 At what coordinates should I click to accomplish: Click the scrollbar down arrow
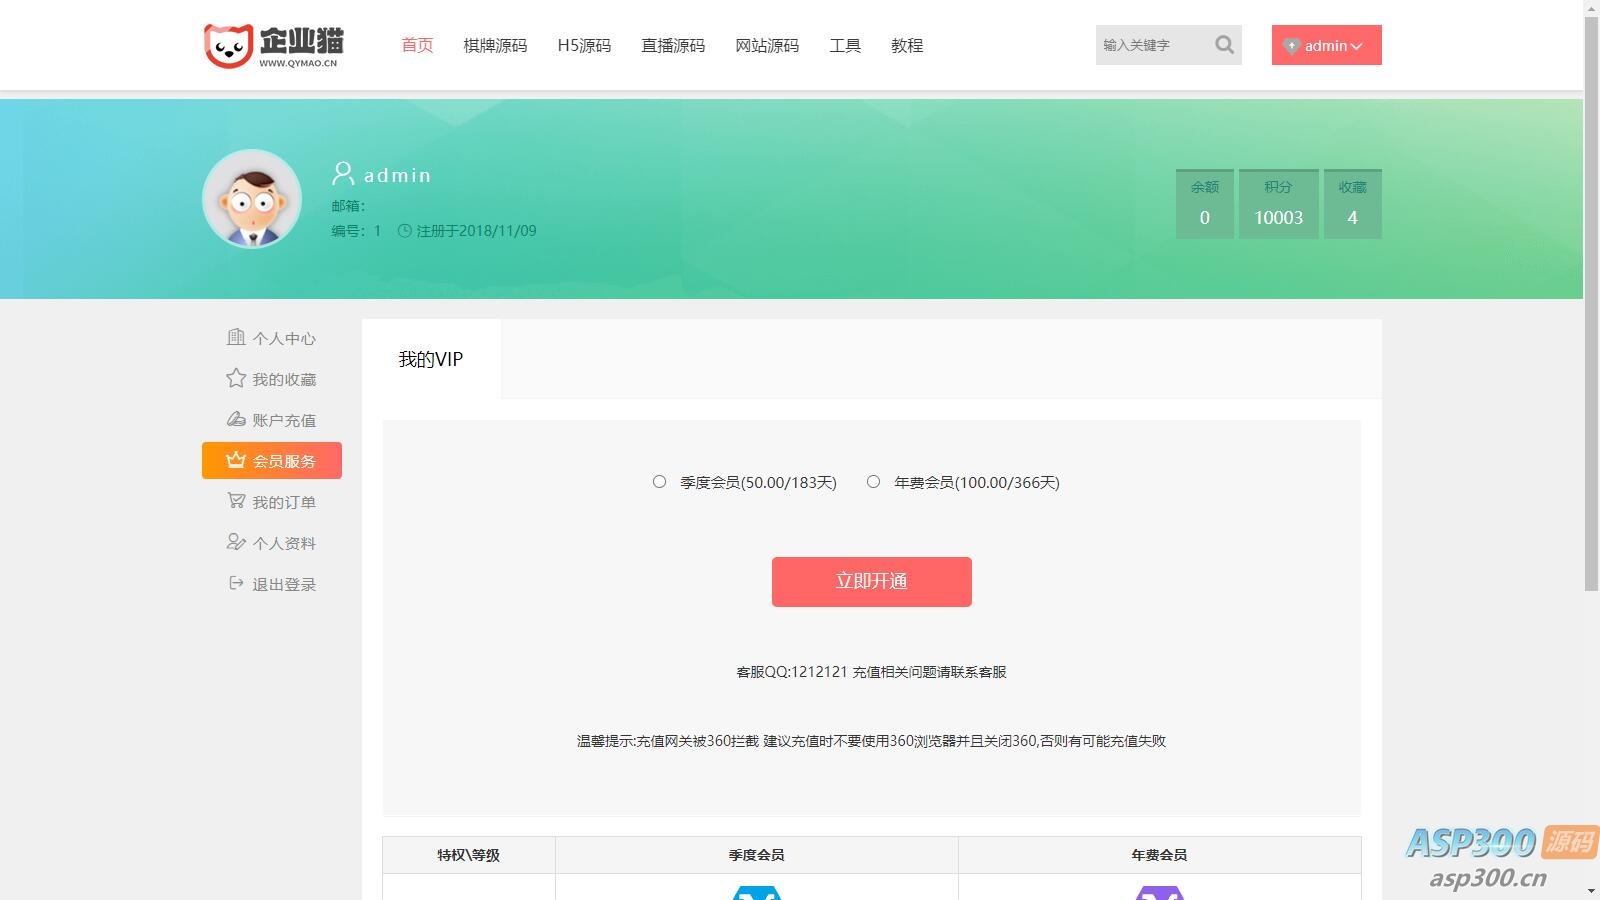[x=1591, y=891]
